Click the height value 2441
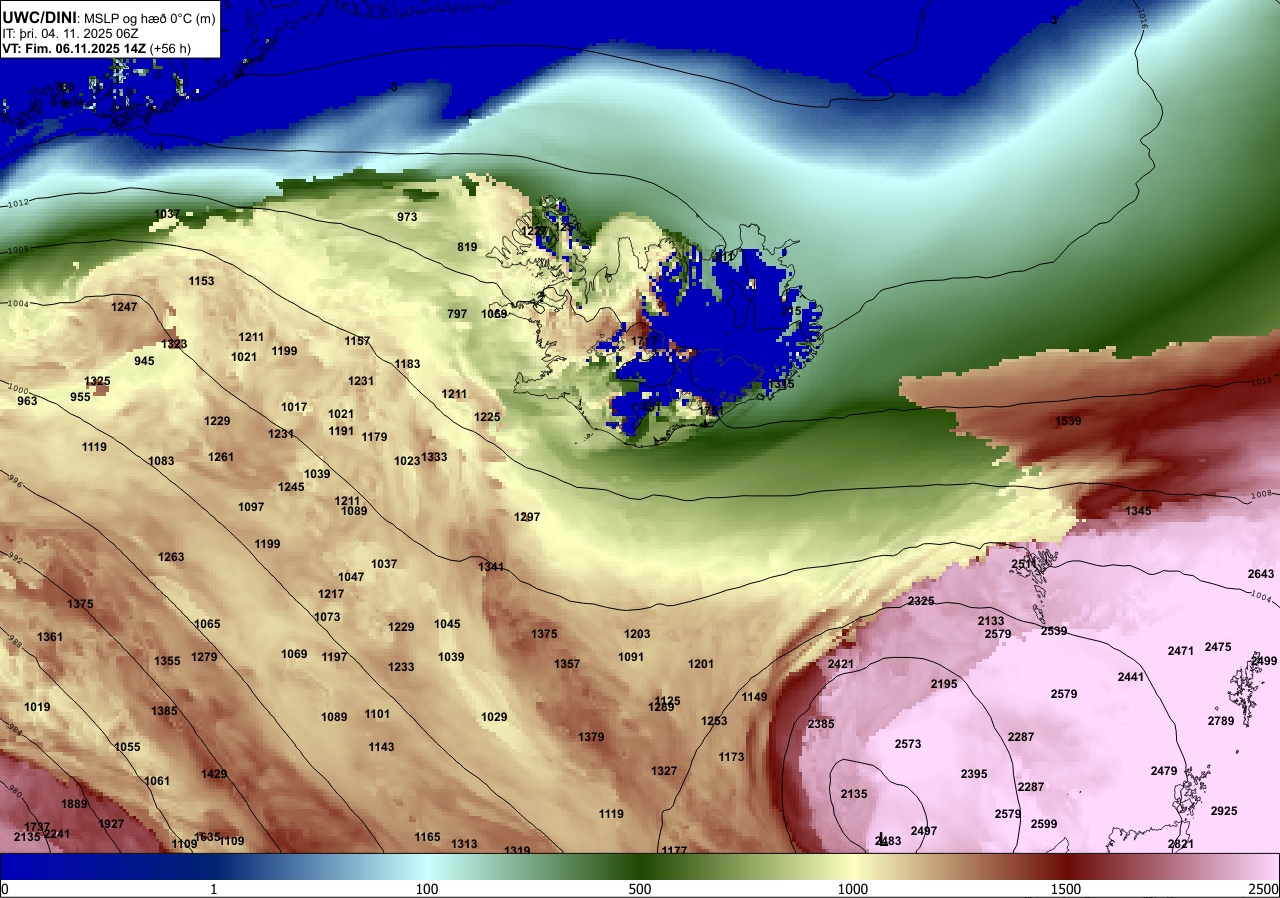 click(x=1131, y=677)
